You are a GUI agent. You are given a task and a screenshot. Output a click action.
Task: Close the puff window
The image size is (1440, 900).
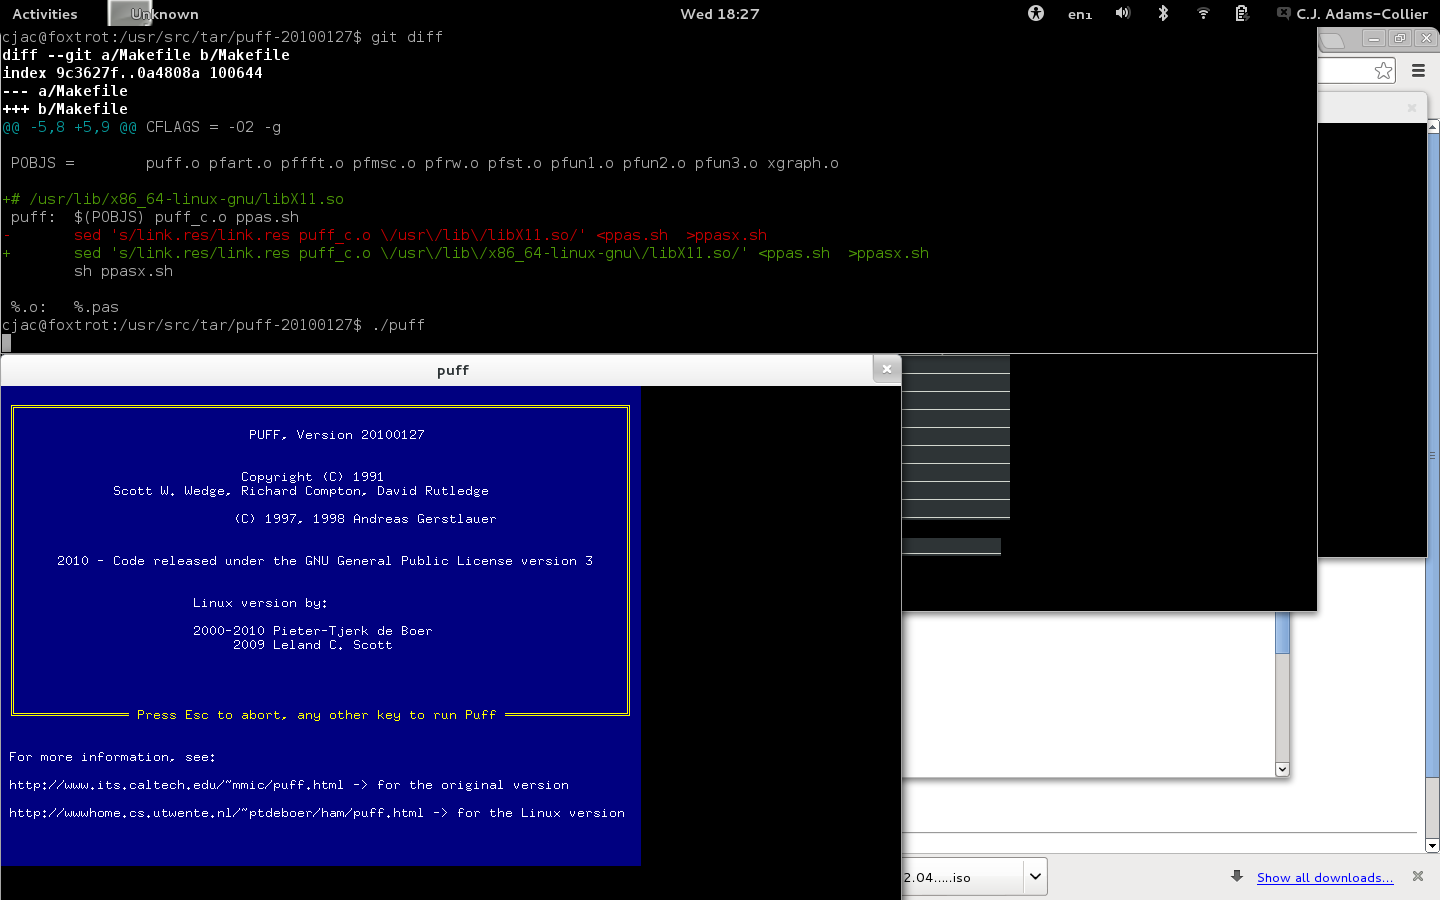click(886, 369)
